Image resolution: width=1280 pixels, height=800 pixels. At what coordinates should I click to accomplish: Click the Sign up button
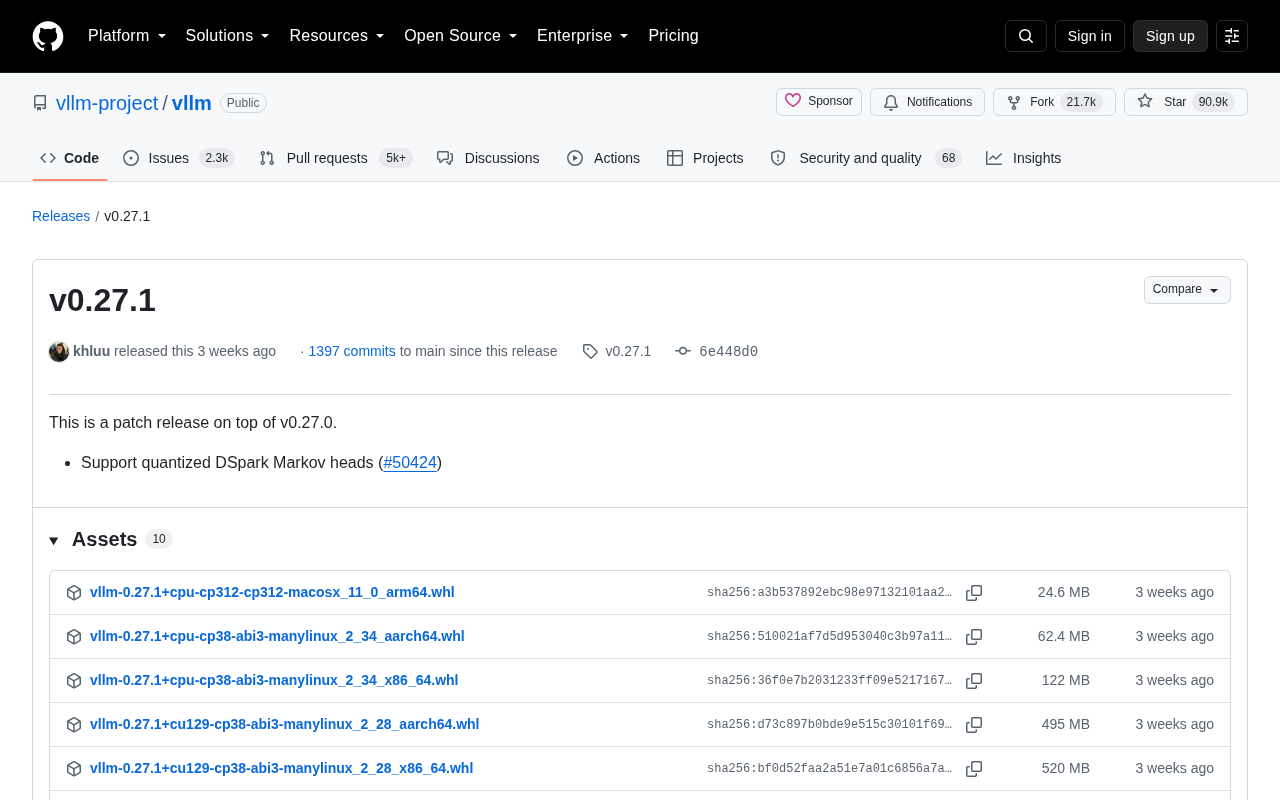pyautogui.click(x=1170, y=36)
